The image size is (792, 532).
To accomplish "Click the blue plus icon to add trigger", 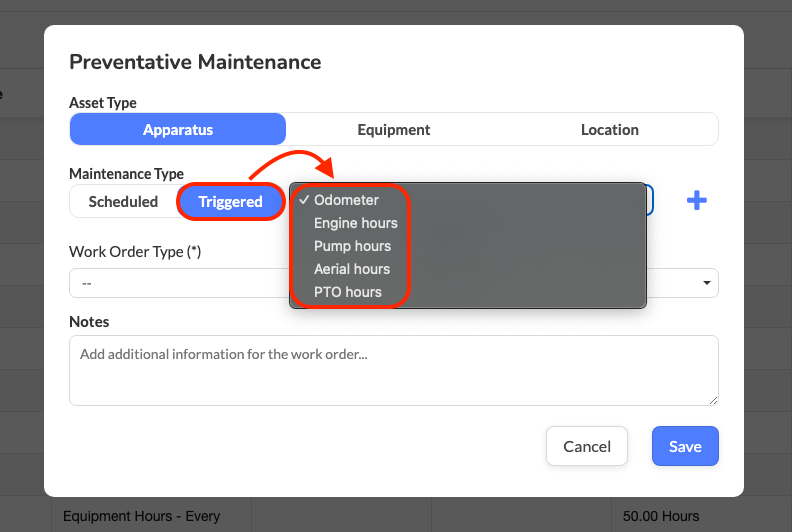I will tap(696, 201).
